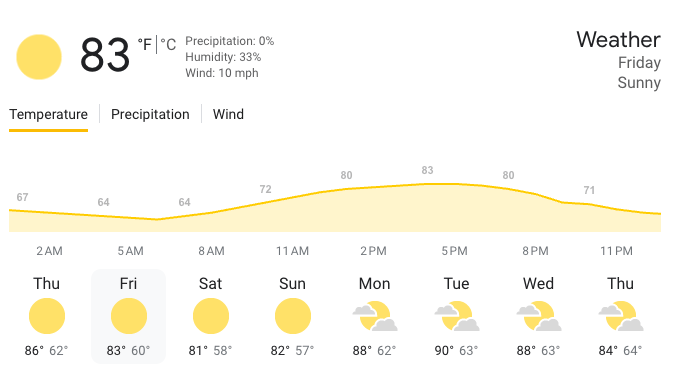673x374 pixels.
Task: Choose Saturday's sunny forecast icon
Action: coord(211,316)
